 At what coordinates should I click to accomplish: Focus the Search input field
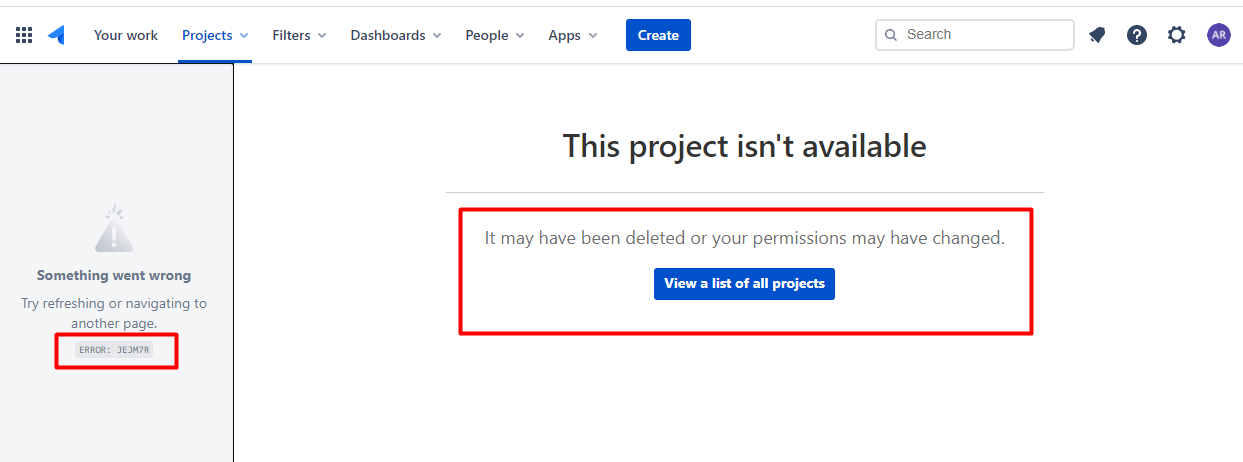974,35
